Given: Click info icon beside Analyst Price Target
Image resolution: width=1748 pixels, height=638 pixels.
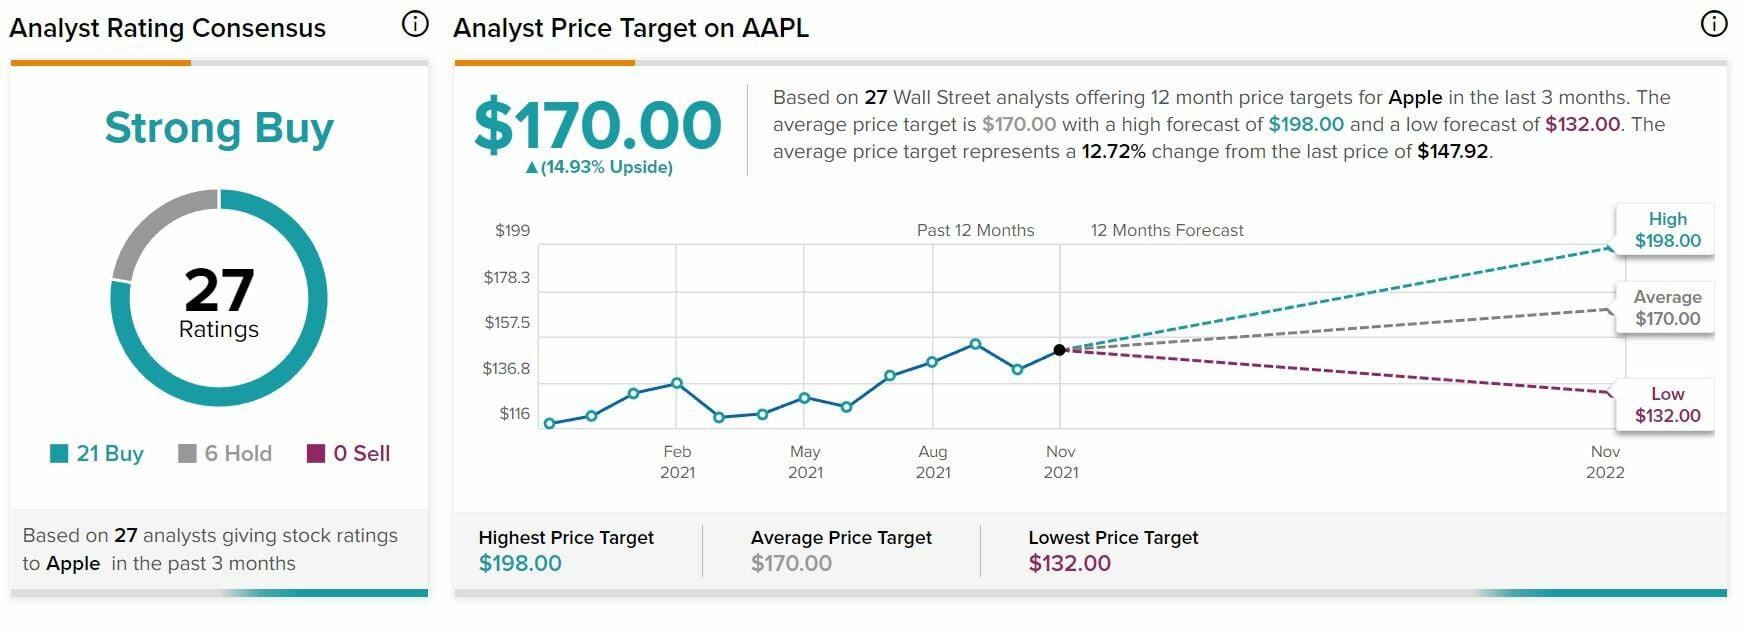Looking at the screenshot, I should pyautogui.click(x=1714, y=24).
